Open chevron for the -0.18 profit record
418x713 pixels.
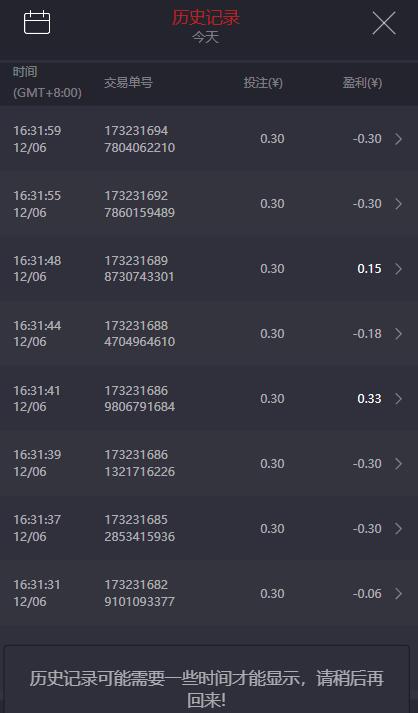click(x=398, y=334)
